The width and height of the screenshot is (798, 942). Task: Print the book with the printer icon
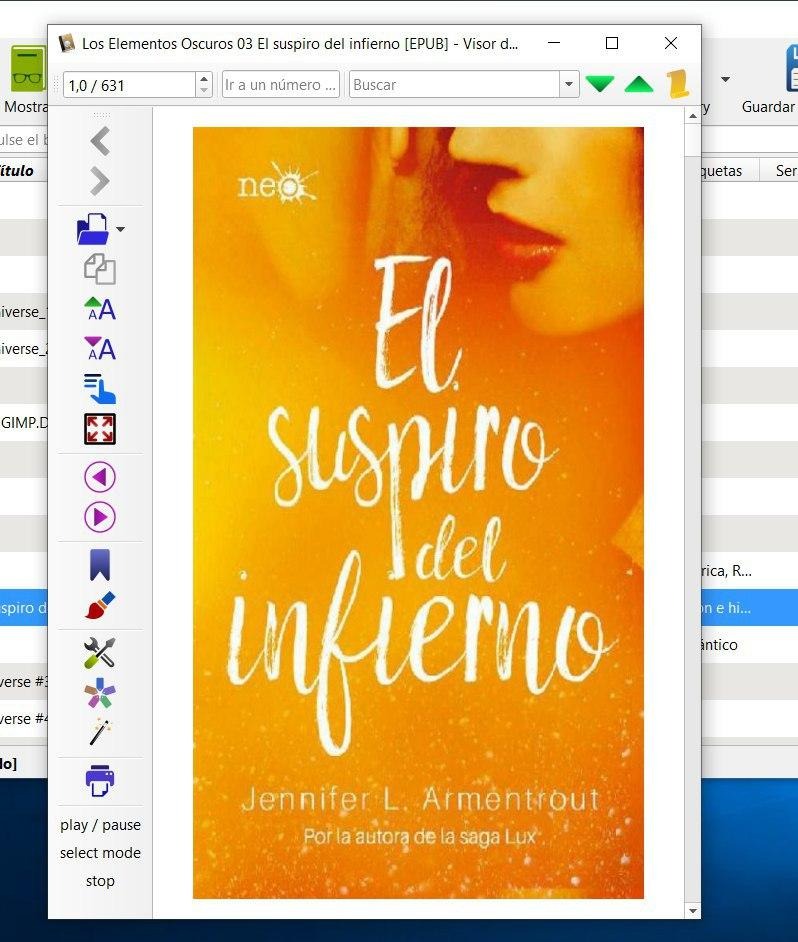point(100,780)
